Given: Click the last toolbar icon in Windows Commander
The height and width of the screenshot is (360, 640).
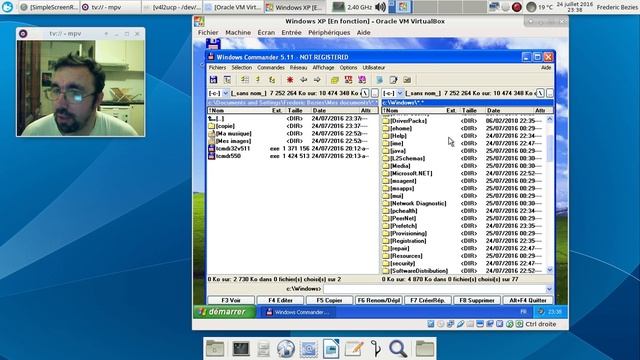Looking at the screenshot, I should pos(407,80).
